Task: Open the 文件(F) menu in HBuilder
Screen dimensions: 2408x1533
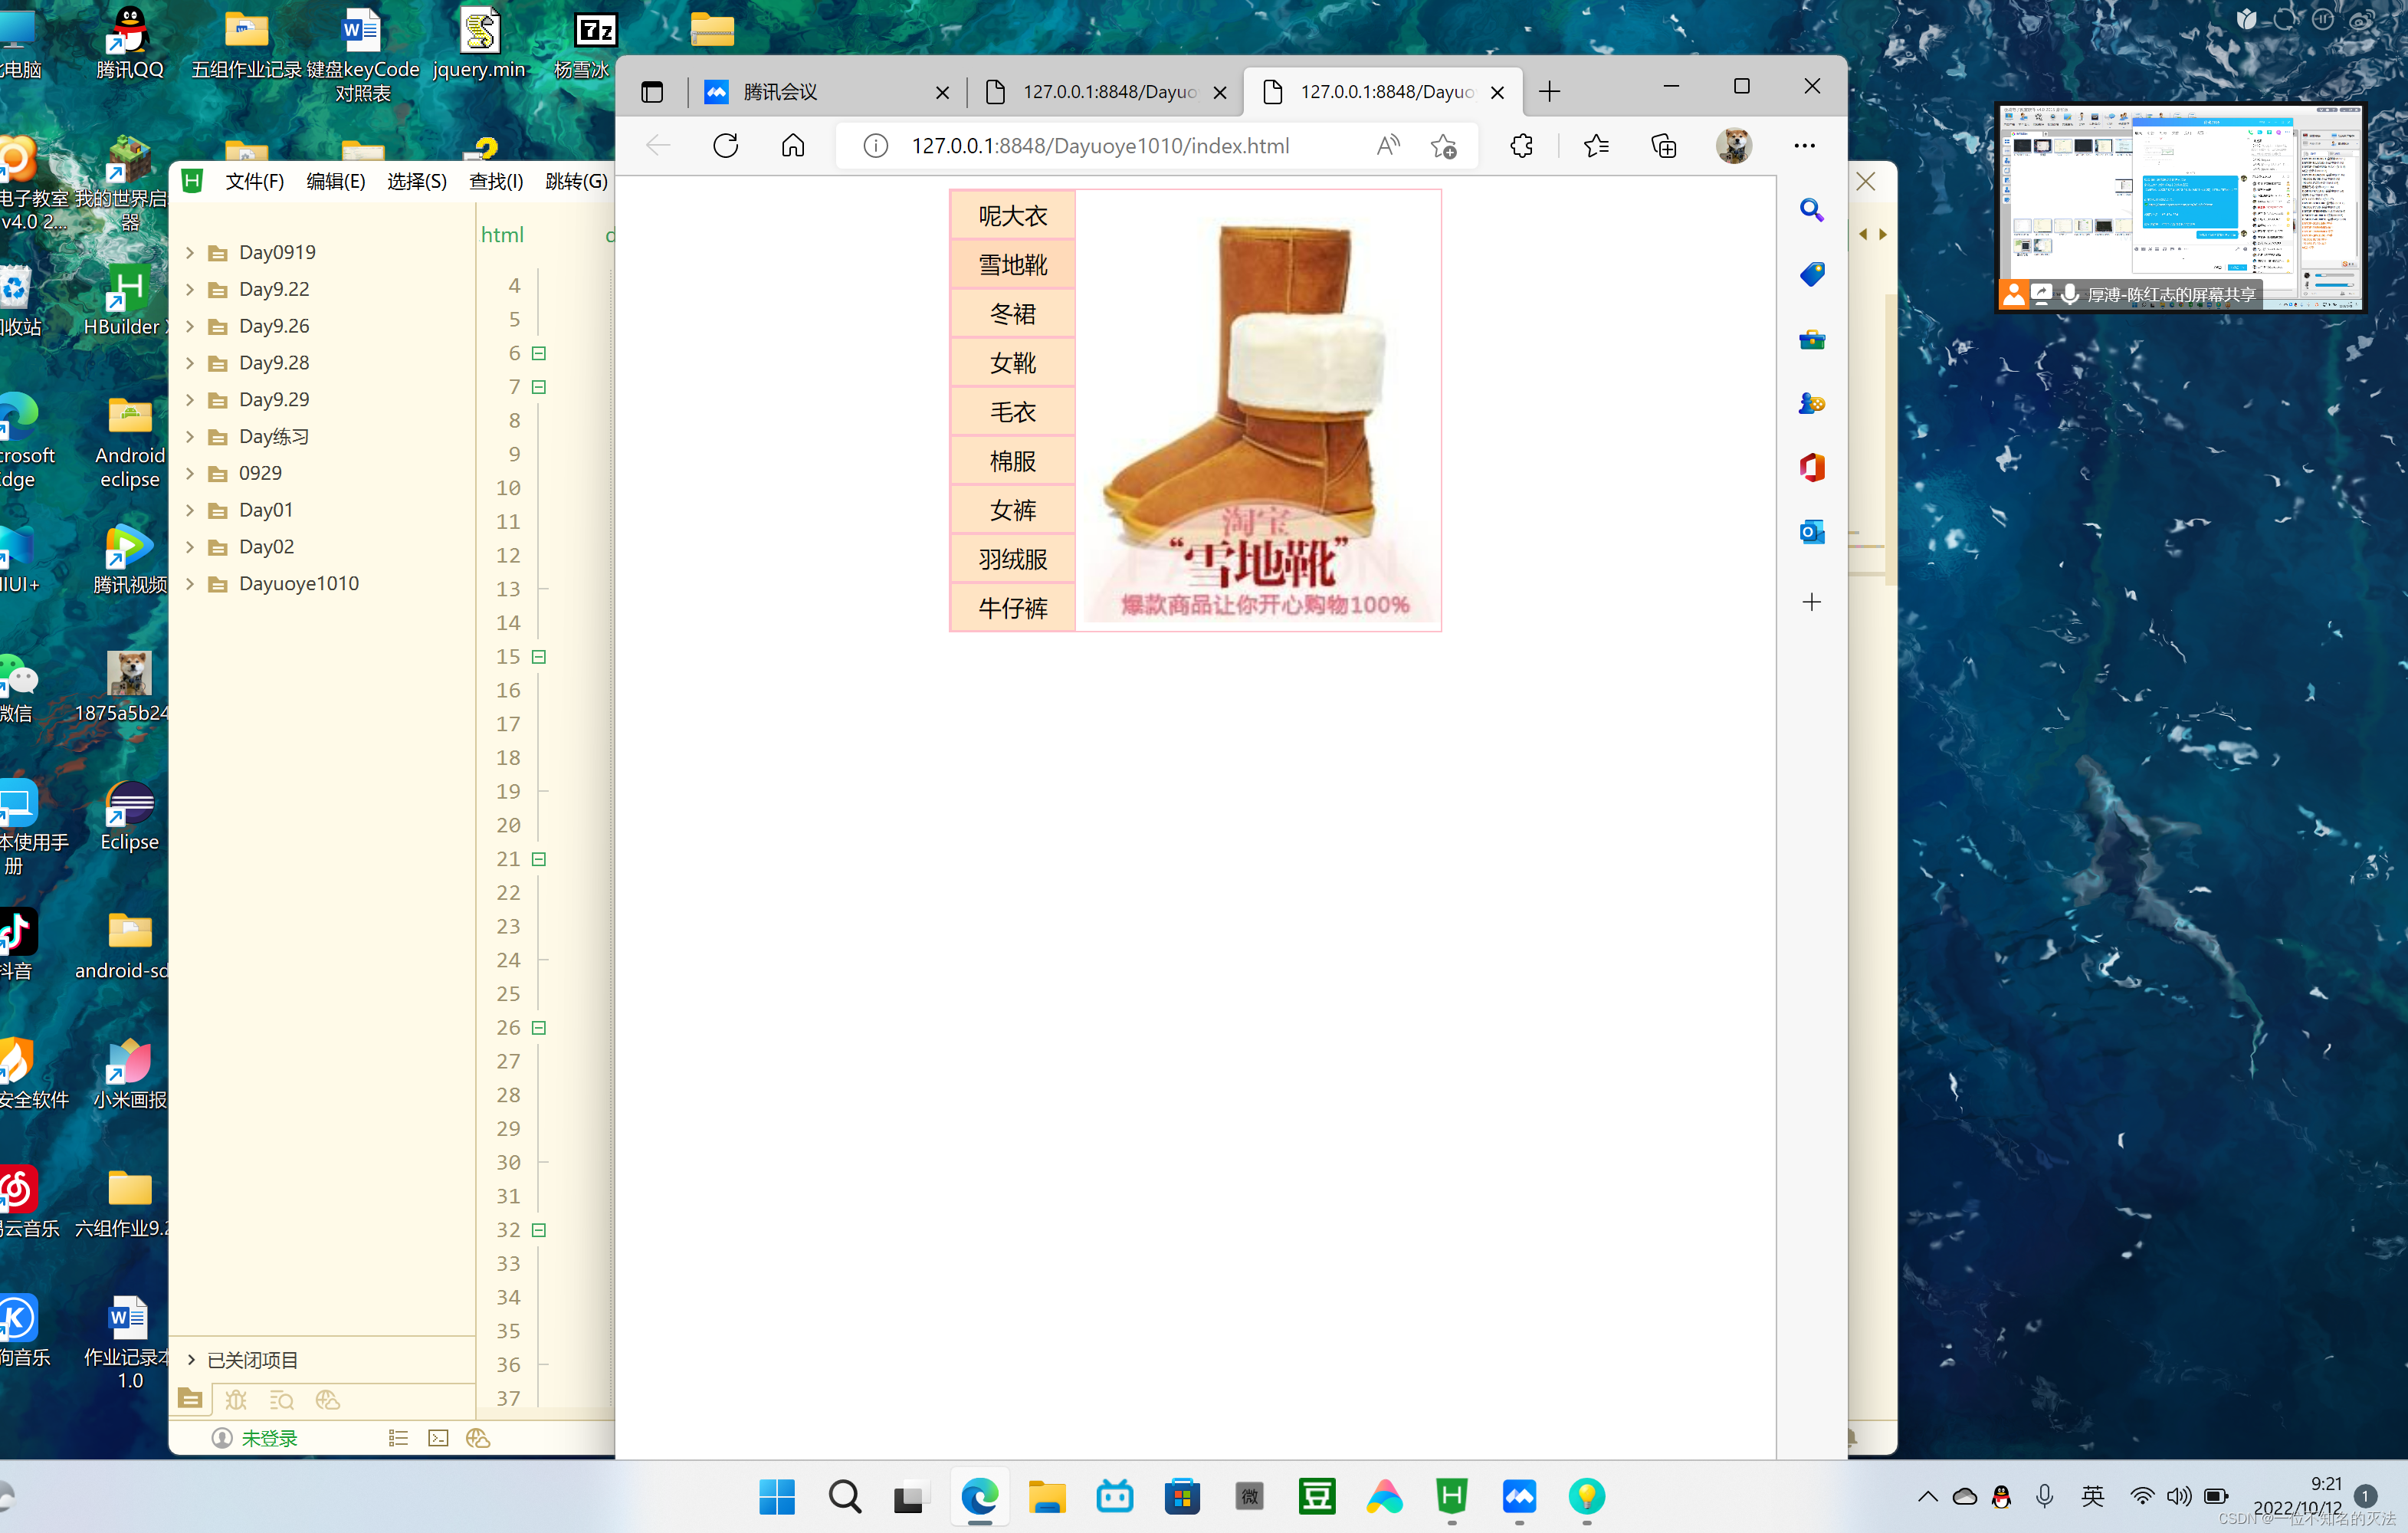Action: coord(254,181)
